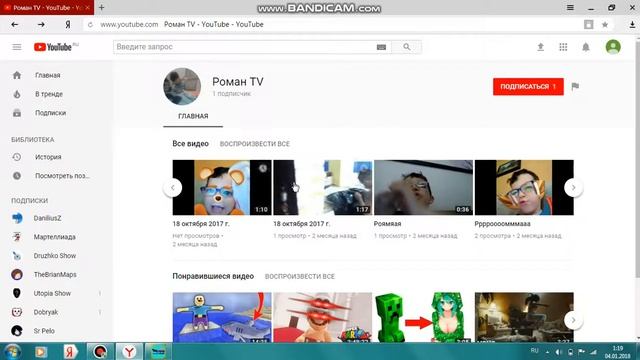Click the Роман TV channel avatar
640x360 pixels.
tap(182, 87)
